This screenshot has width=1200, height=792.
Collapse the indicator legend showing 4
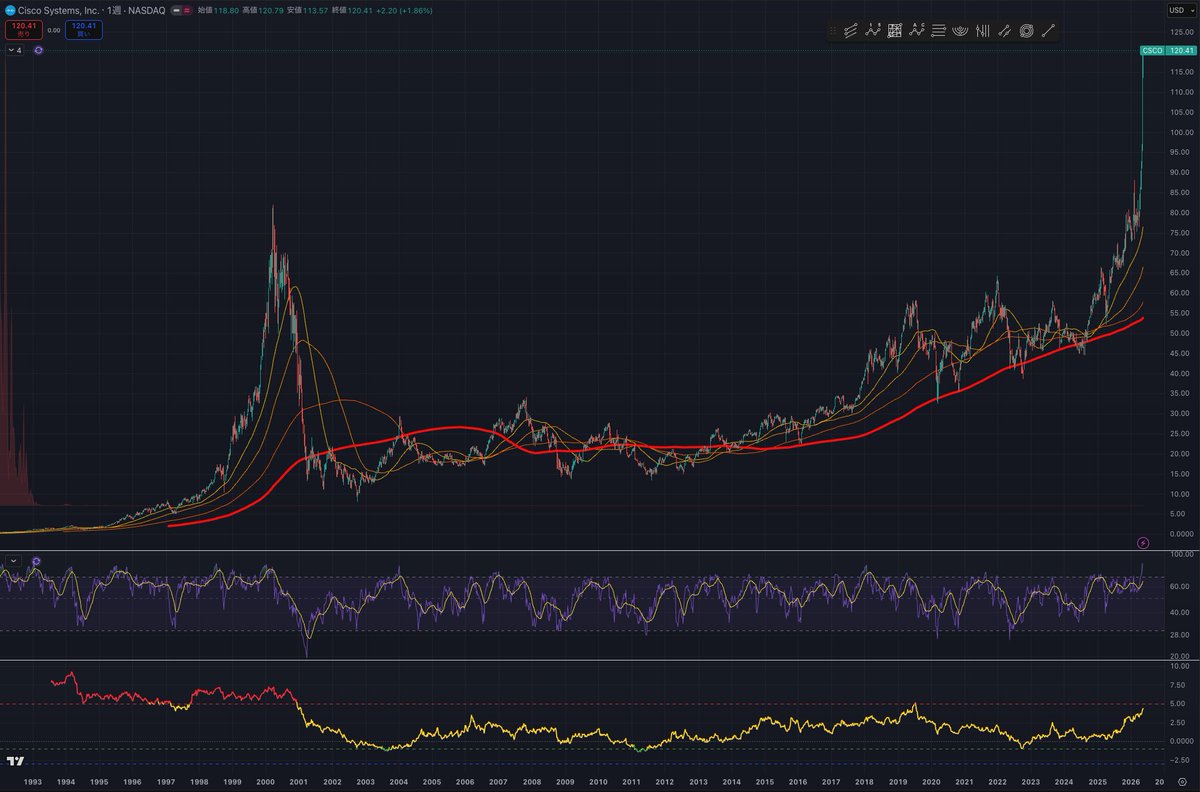pyautogui.click(x=15, y=49)
